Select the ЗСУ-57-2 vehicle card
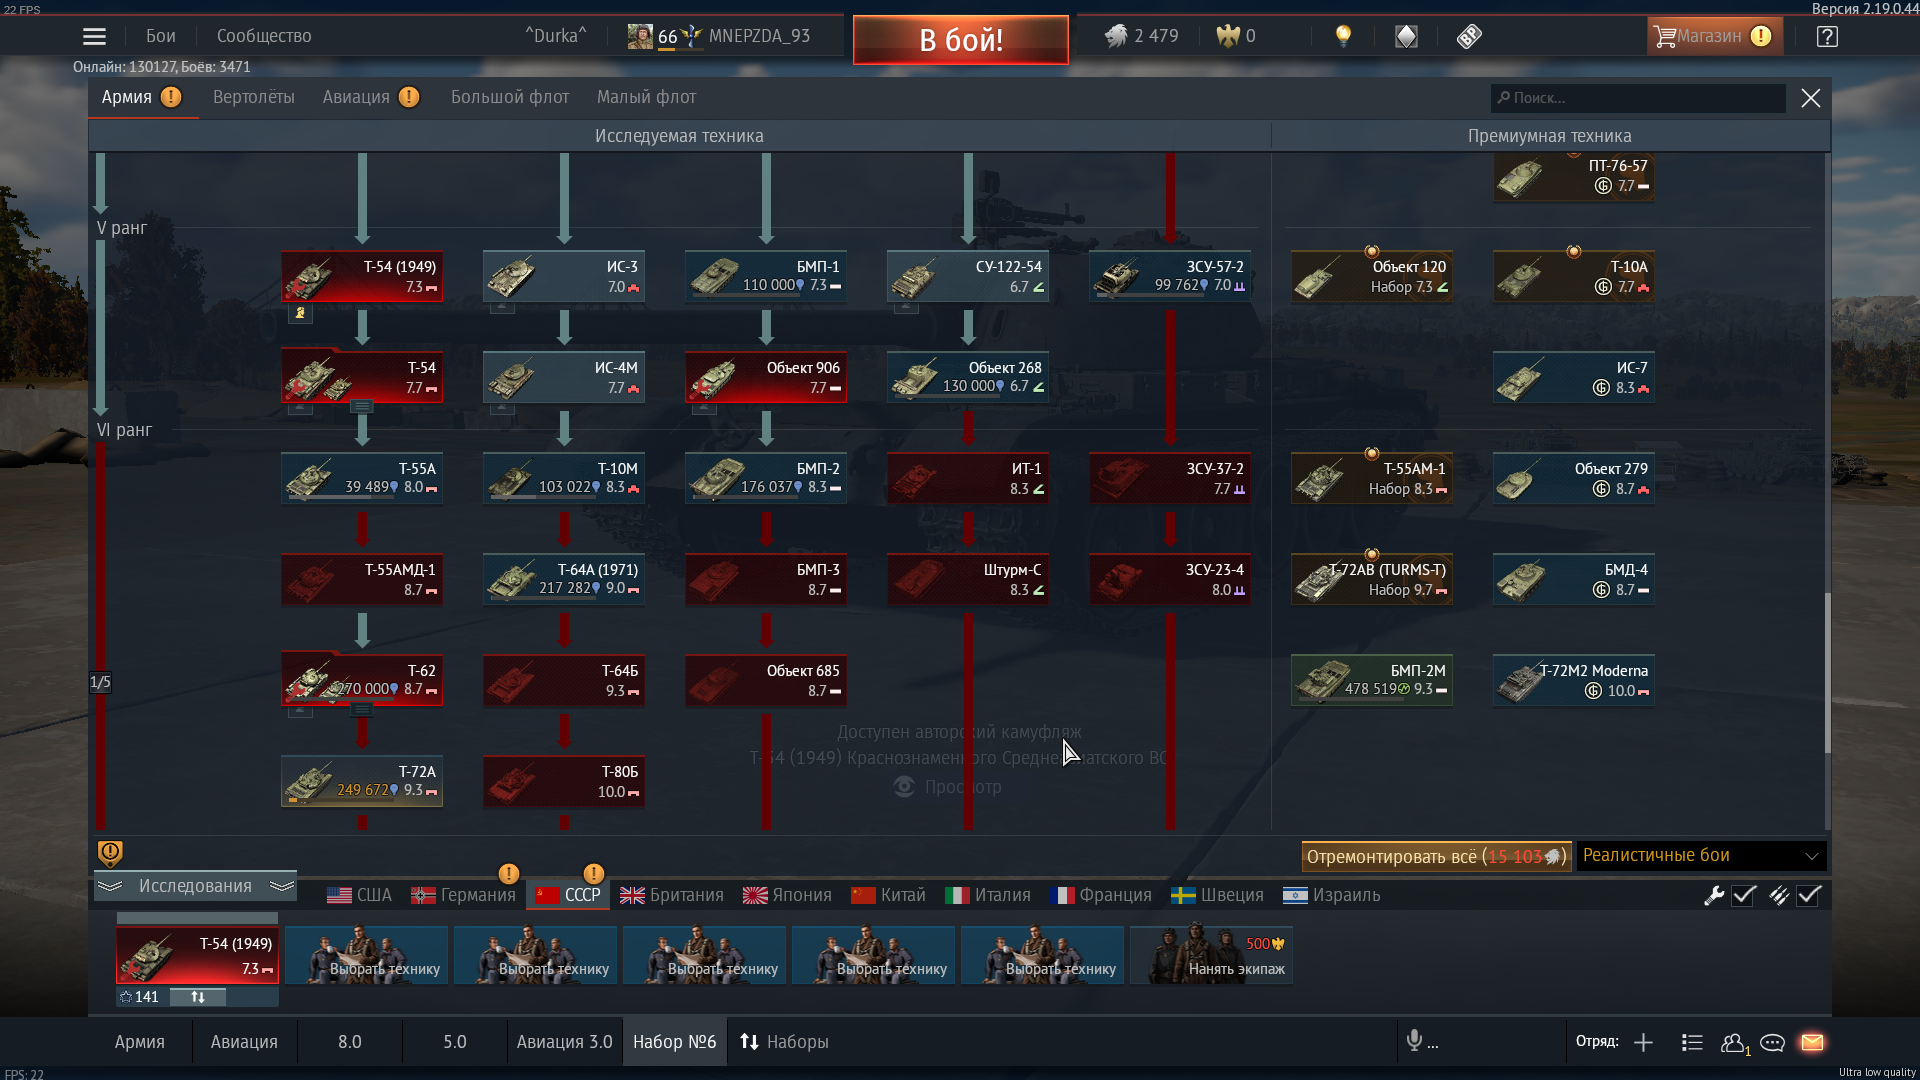Image resolution: width=1920 pixels, height=1080 pixels. point(1170,276)
